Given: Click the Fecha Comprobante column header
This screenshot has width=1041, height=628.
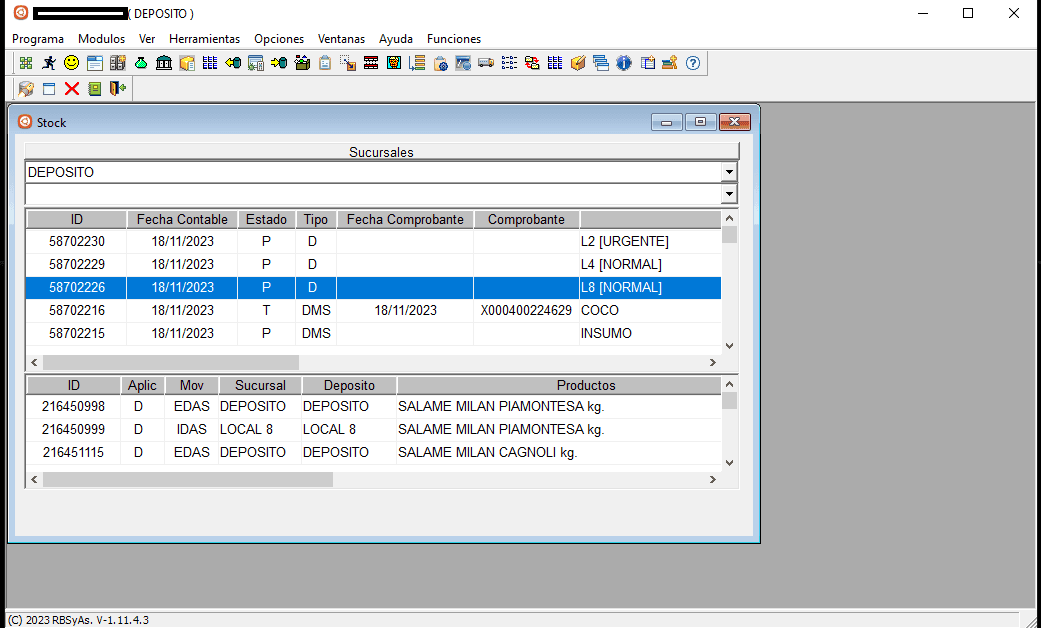Looking at the screenshot, I should (x=405, y=219).
